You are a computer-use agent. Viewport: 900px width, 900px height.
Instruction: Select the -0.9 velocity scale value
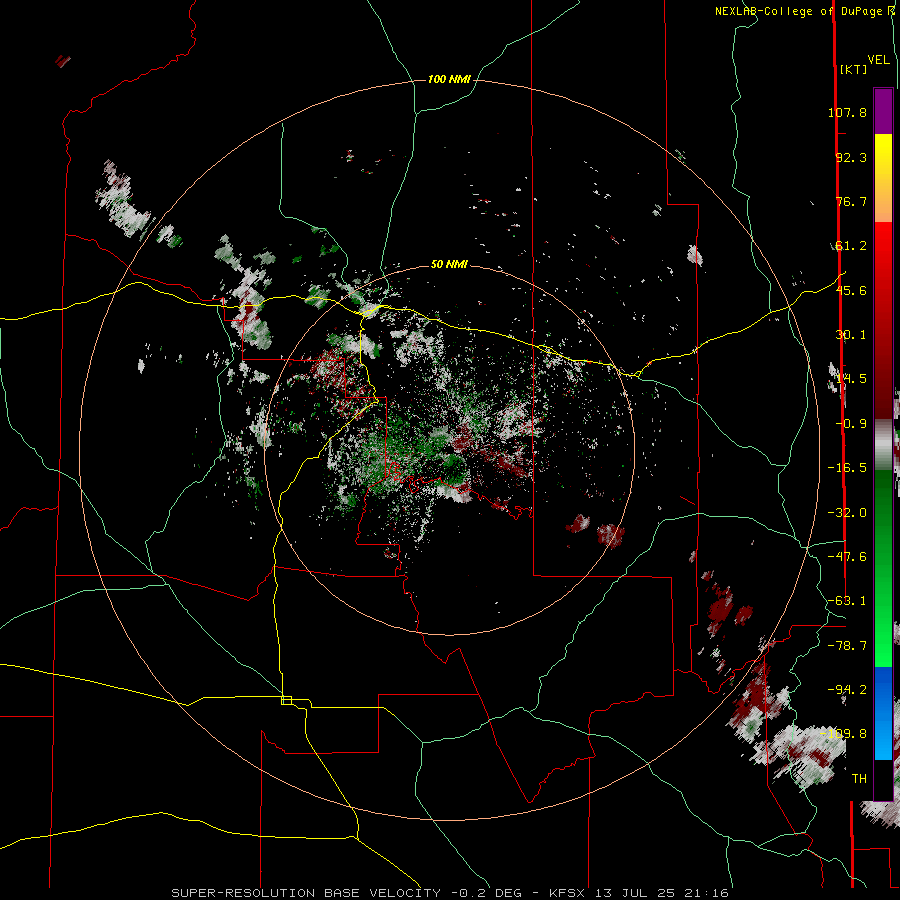(851, 424)
